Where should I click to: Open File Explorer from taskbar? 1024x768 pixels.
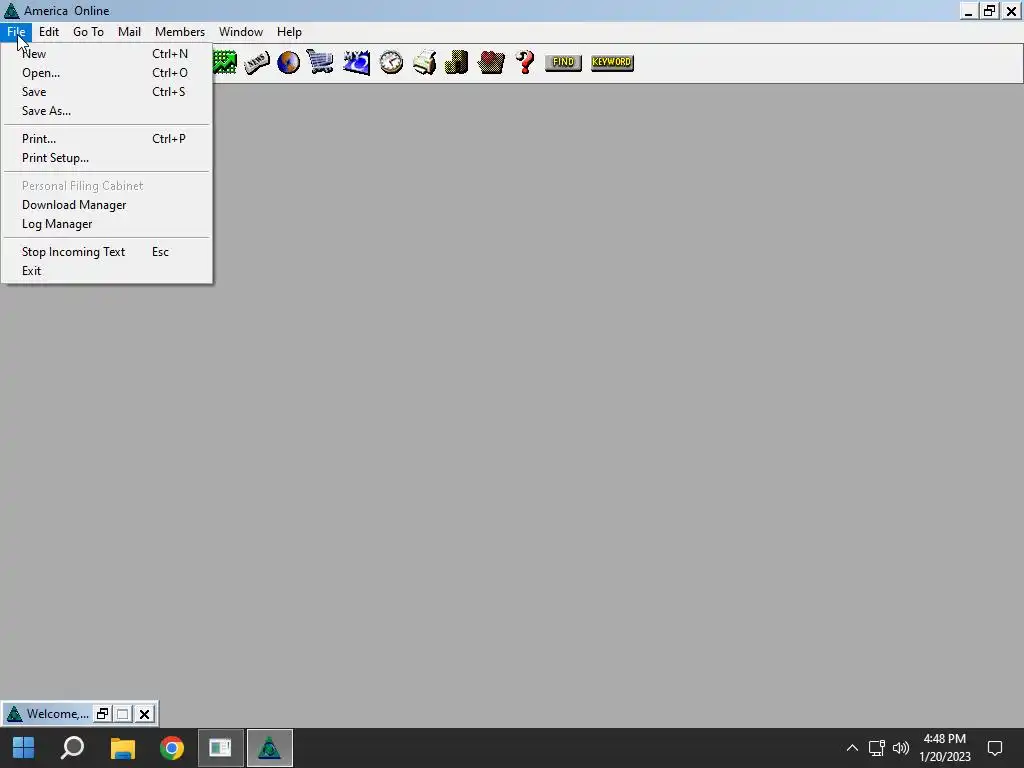tap(122, 748)
